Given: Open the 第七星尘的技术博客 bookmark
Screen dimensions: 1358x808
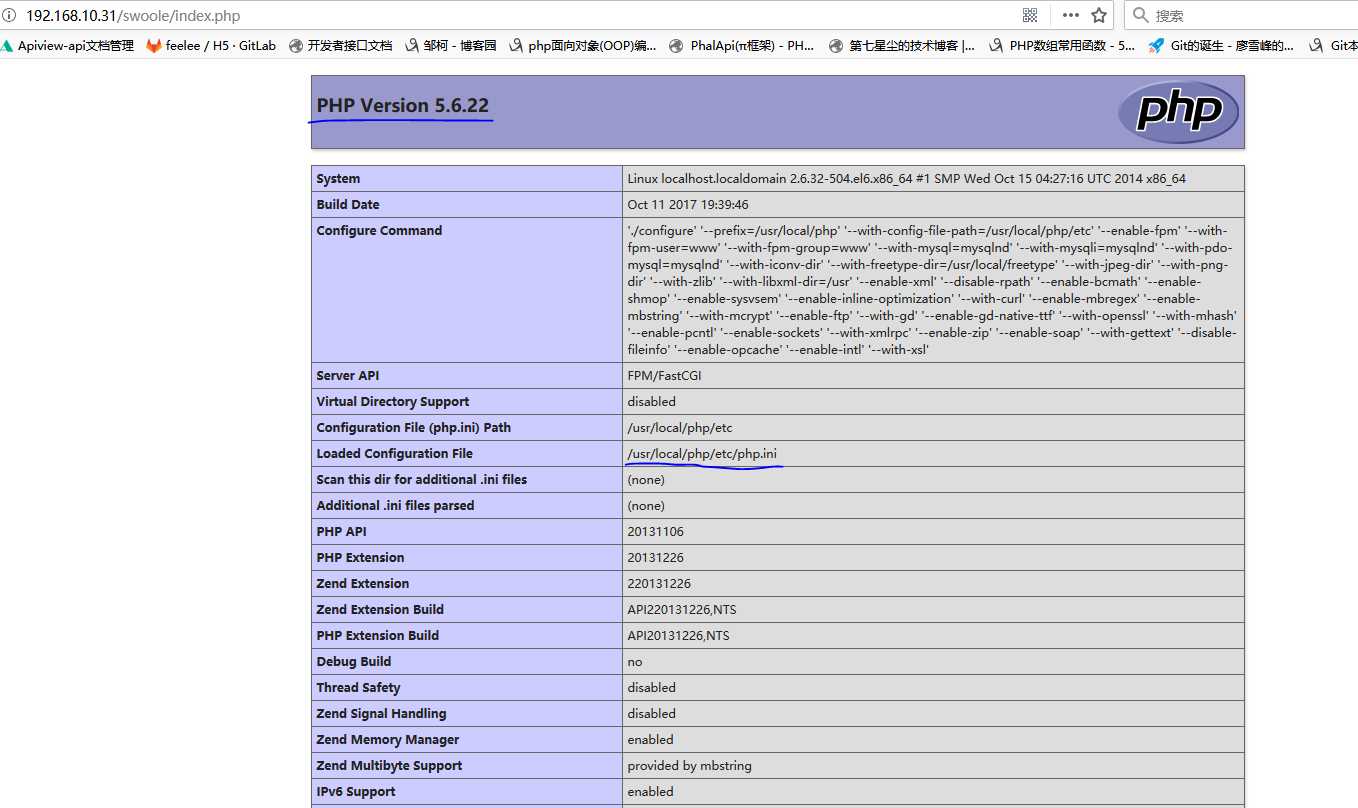Looking at the screenshot, I should click(x=902, y=45).
